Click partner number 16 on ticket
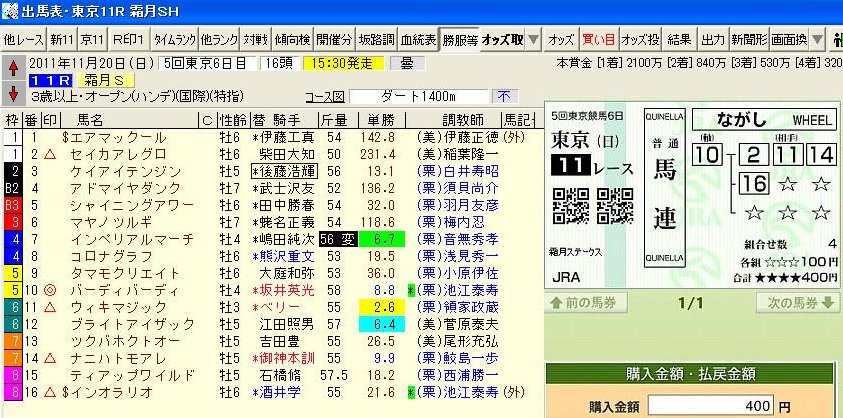Image resolution: width=843 pixels, height=418 pixels. [x=754, y=183]
